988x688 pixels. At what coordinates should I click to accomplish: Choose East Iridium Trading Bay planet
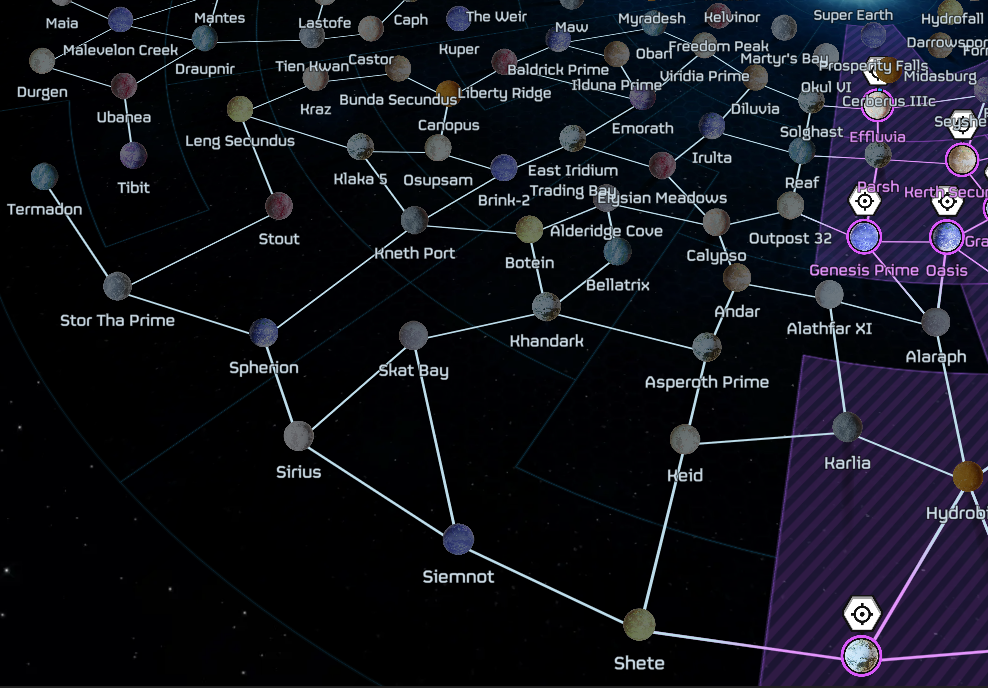pos(573,138)
